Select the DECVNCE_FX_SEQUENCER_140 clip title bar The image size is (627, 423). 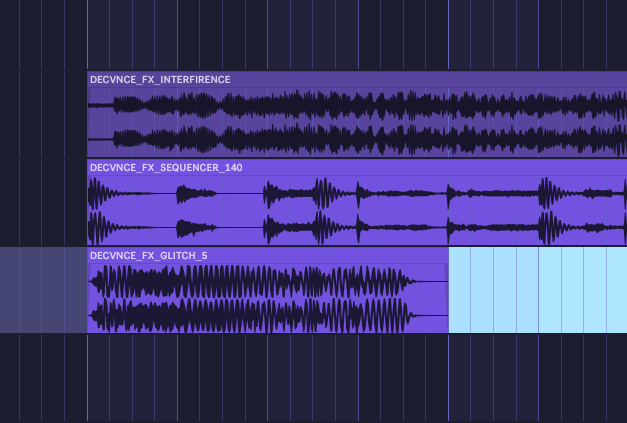(357, 168)
